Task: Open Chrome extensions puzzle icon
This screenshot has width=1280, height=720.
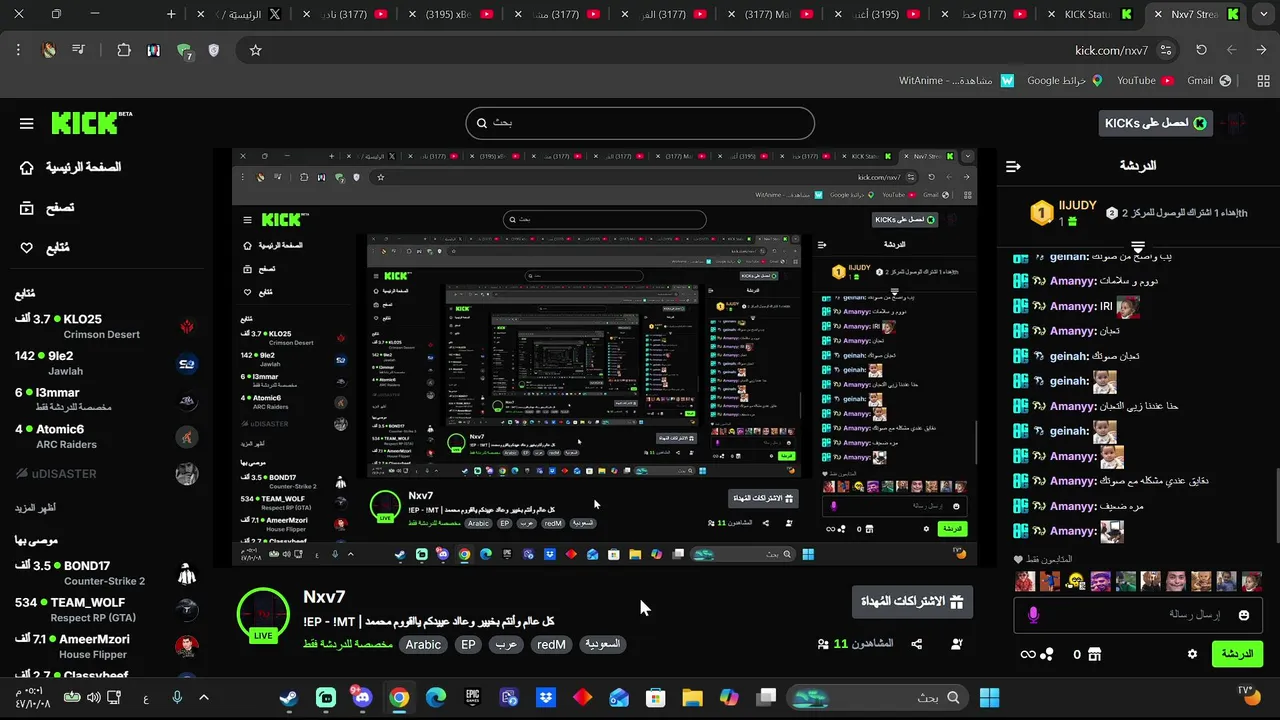Action: point(124,50)
